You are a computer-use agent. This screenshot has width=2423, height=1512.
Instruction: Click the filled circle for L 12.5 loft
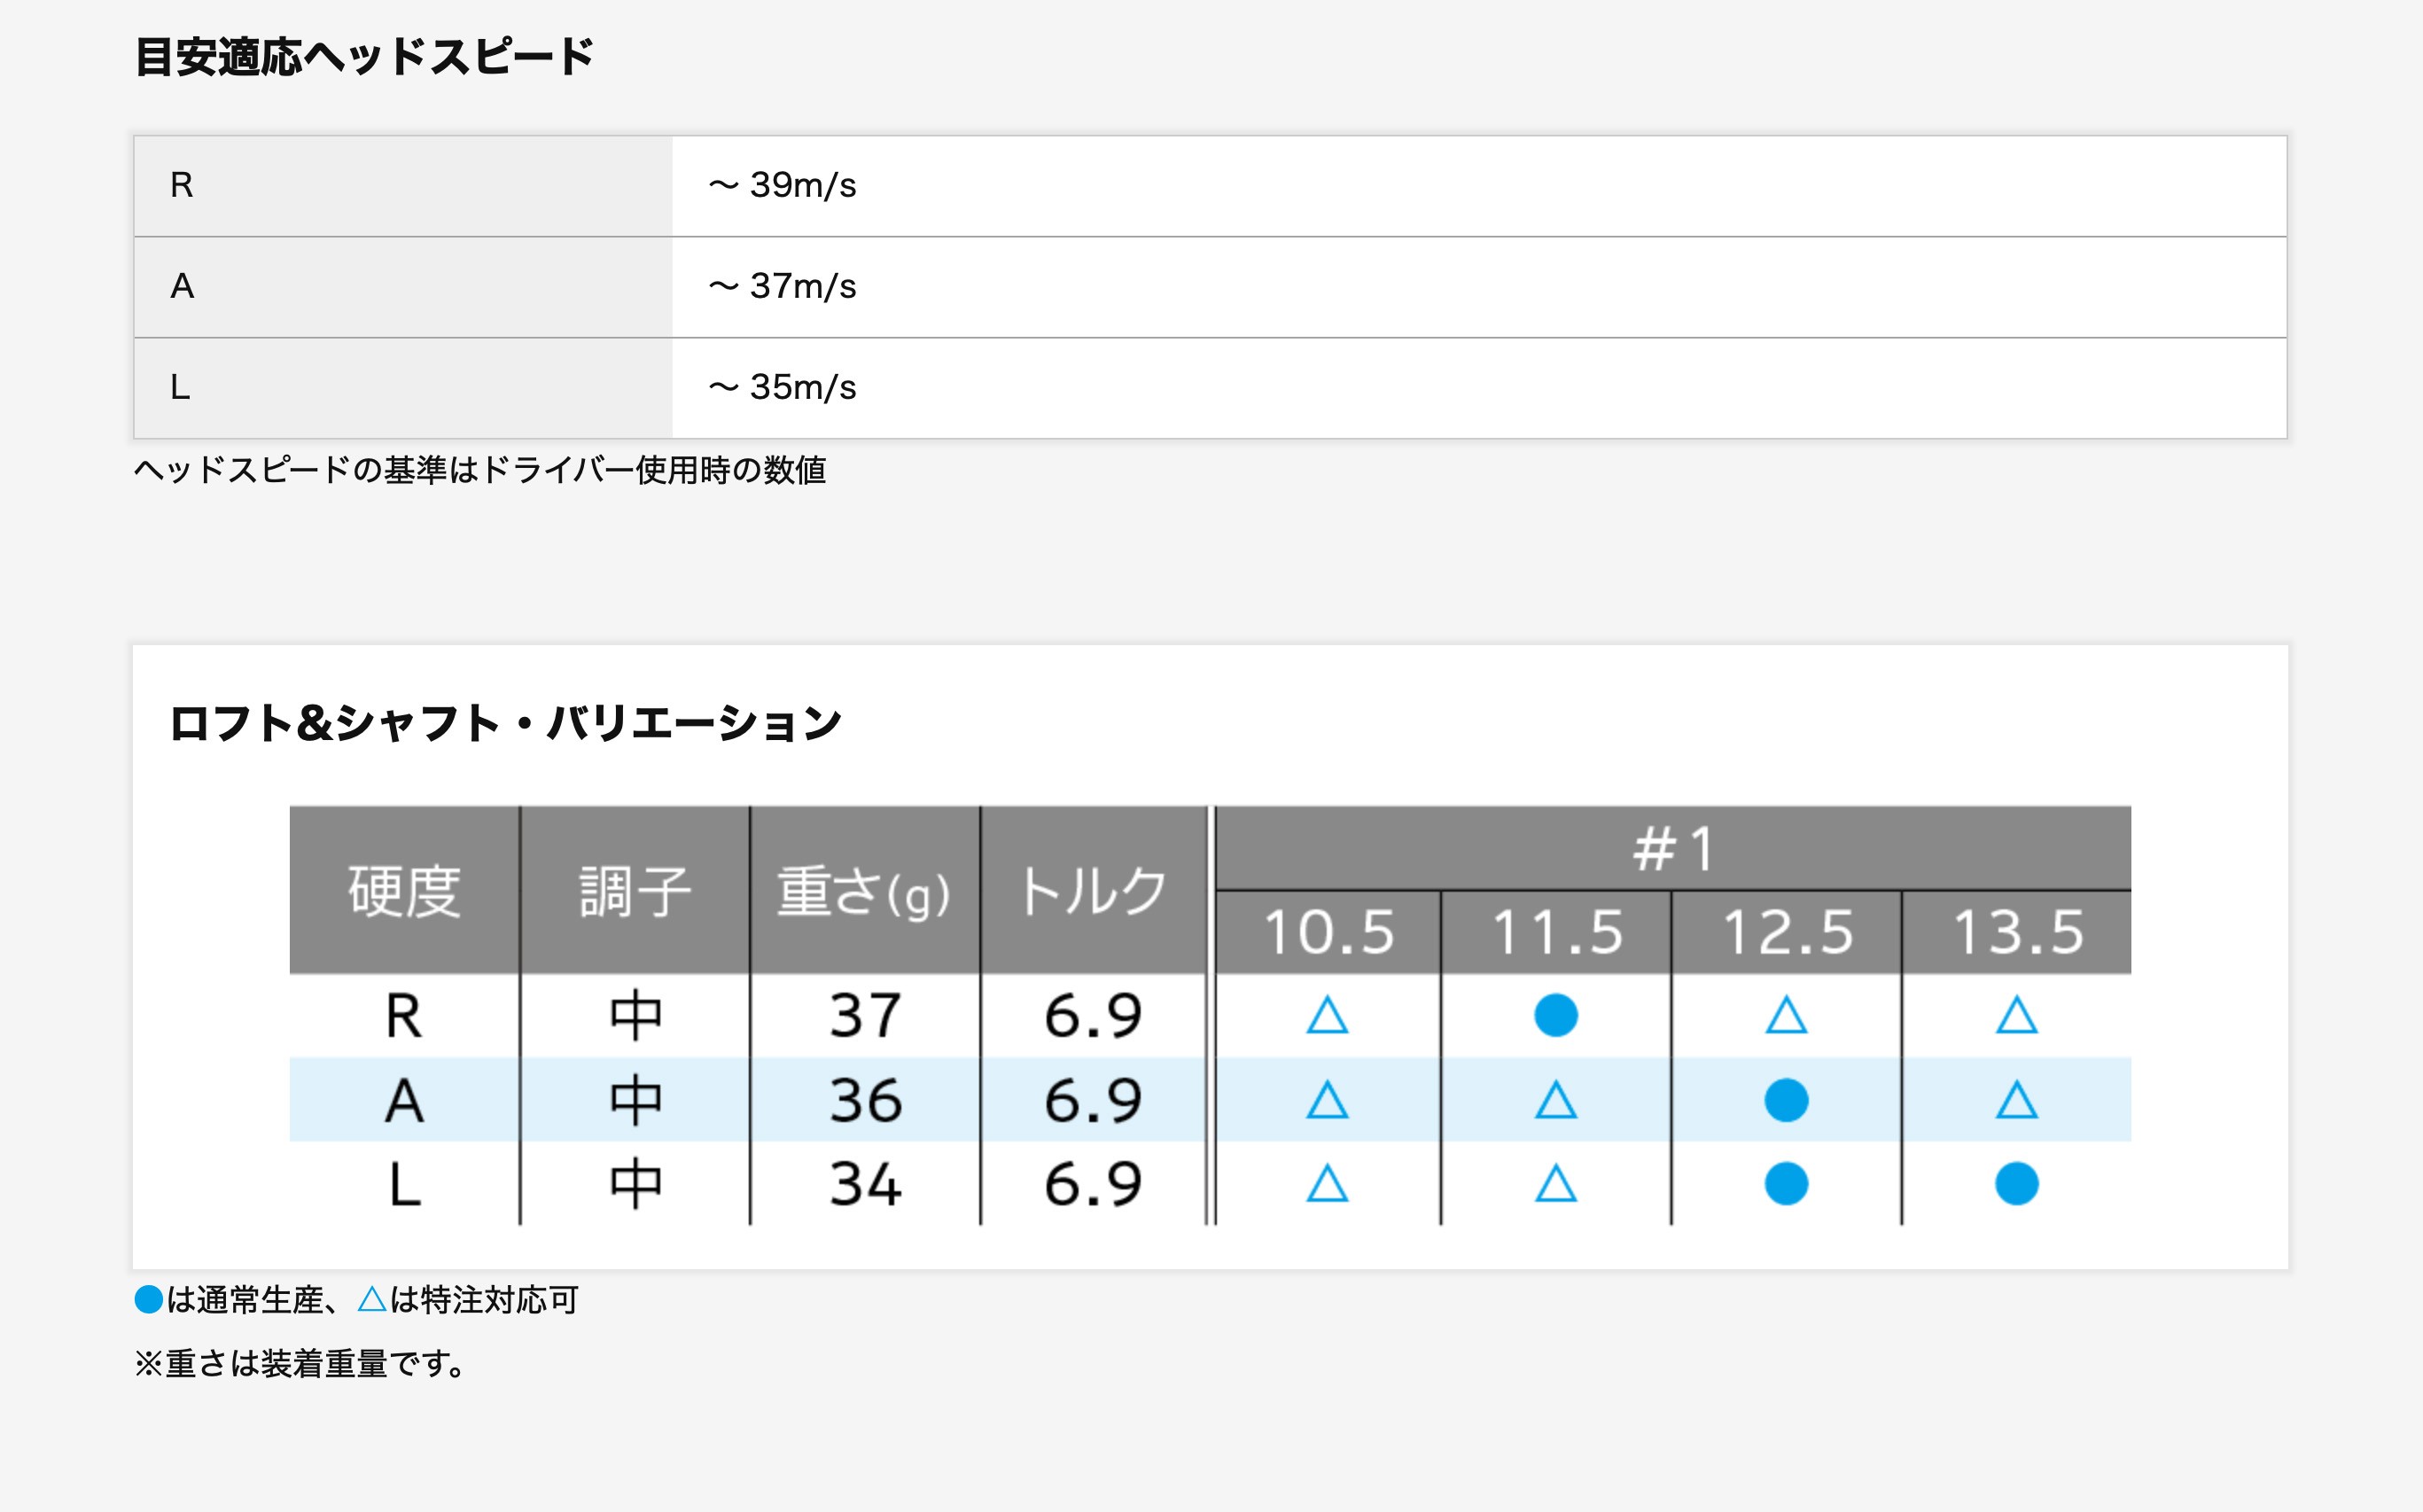click(x=1786, y=1184)
